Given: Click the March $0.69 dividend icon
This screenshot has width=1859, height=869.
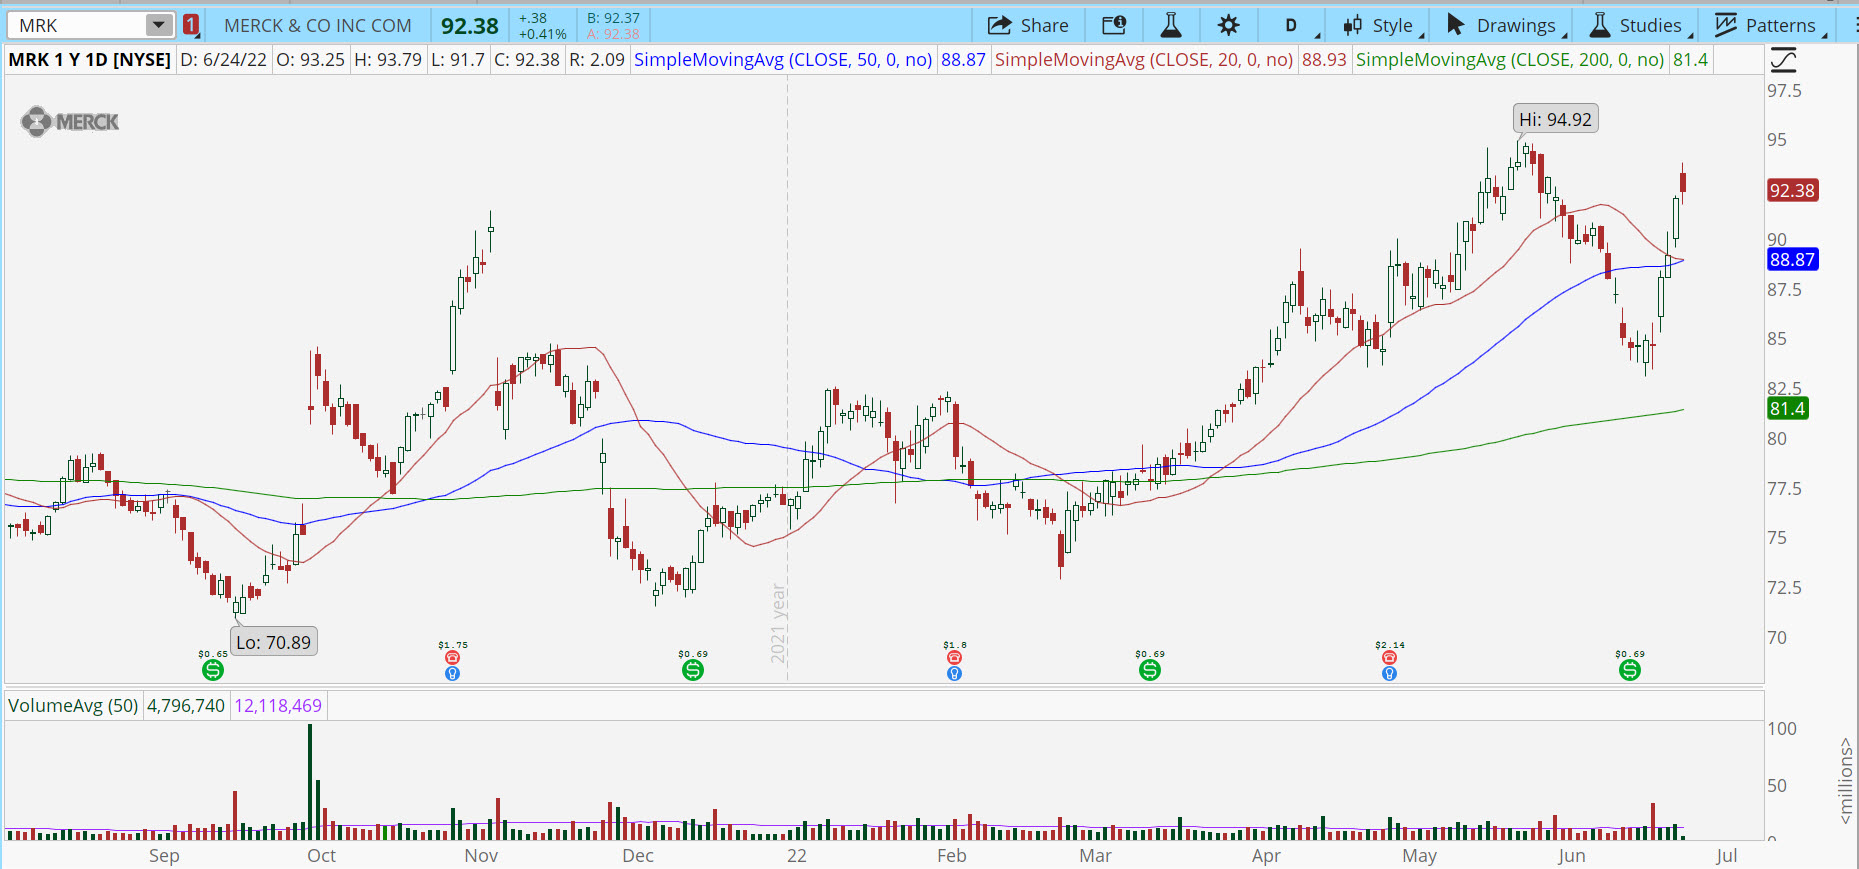Looking at the screenshot, I should 1150,670.
